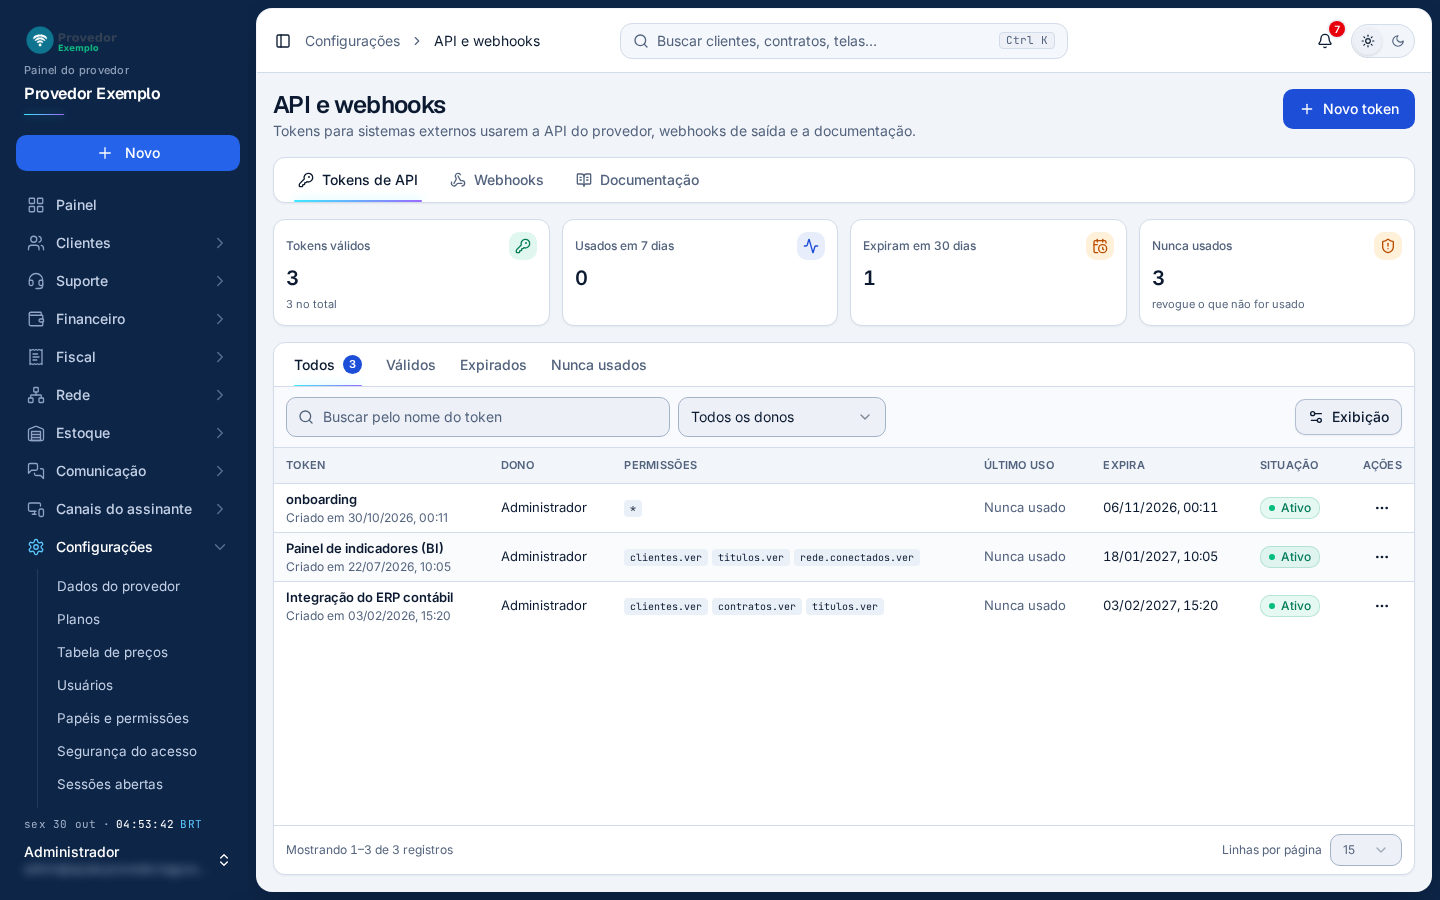Click the Usados em 7 dias activity icon

[811, 246]
